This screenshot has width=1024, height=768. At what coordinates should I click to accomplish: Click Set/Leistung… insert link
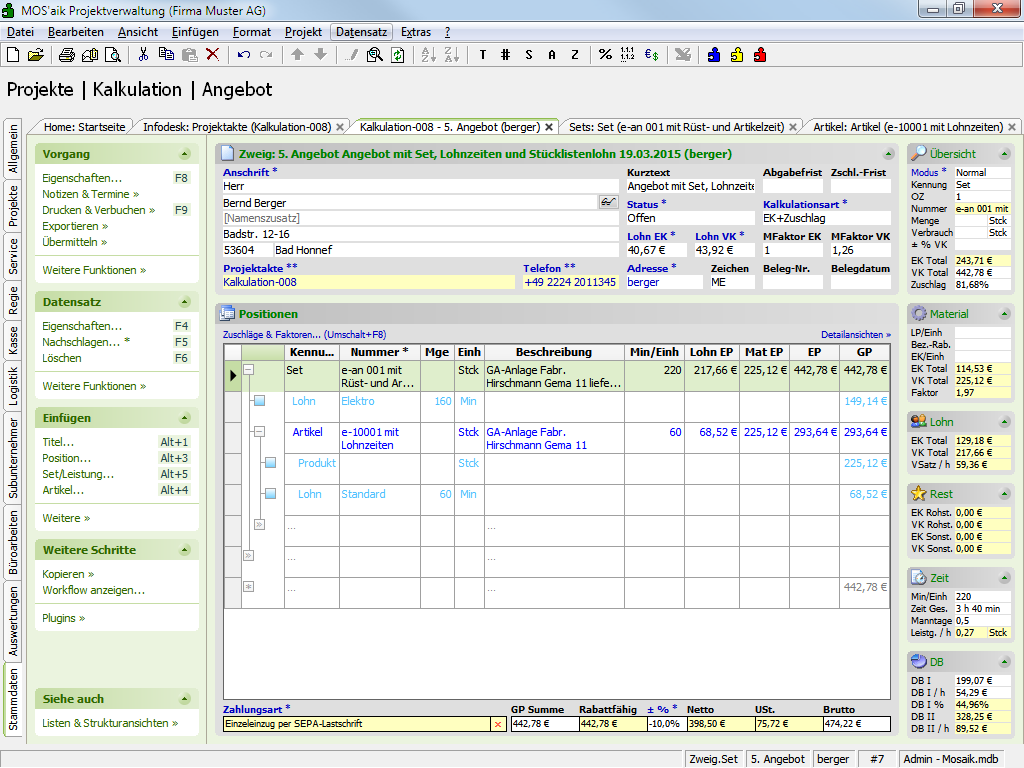(78, 474)
